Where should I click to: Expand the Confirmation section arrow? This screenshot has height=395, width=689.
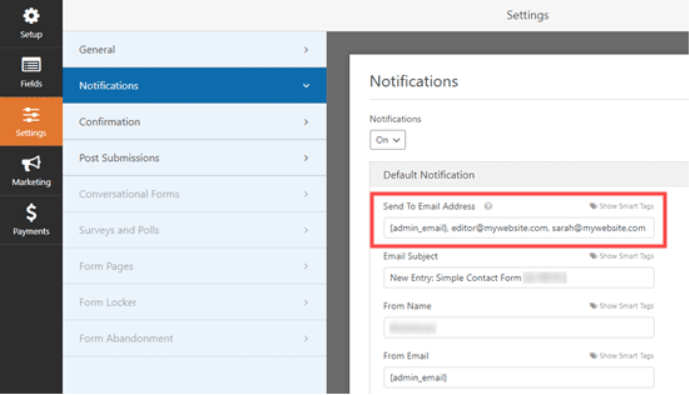click(x=306, y=122)
